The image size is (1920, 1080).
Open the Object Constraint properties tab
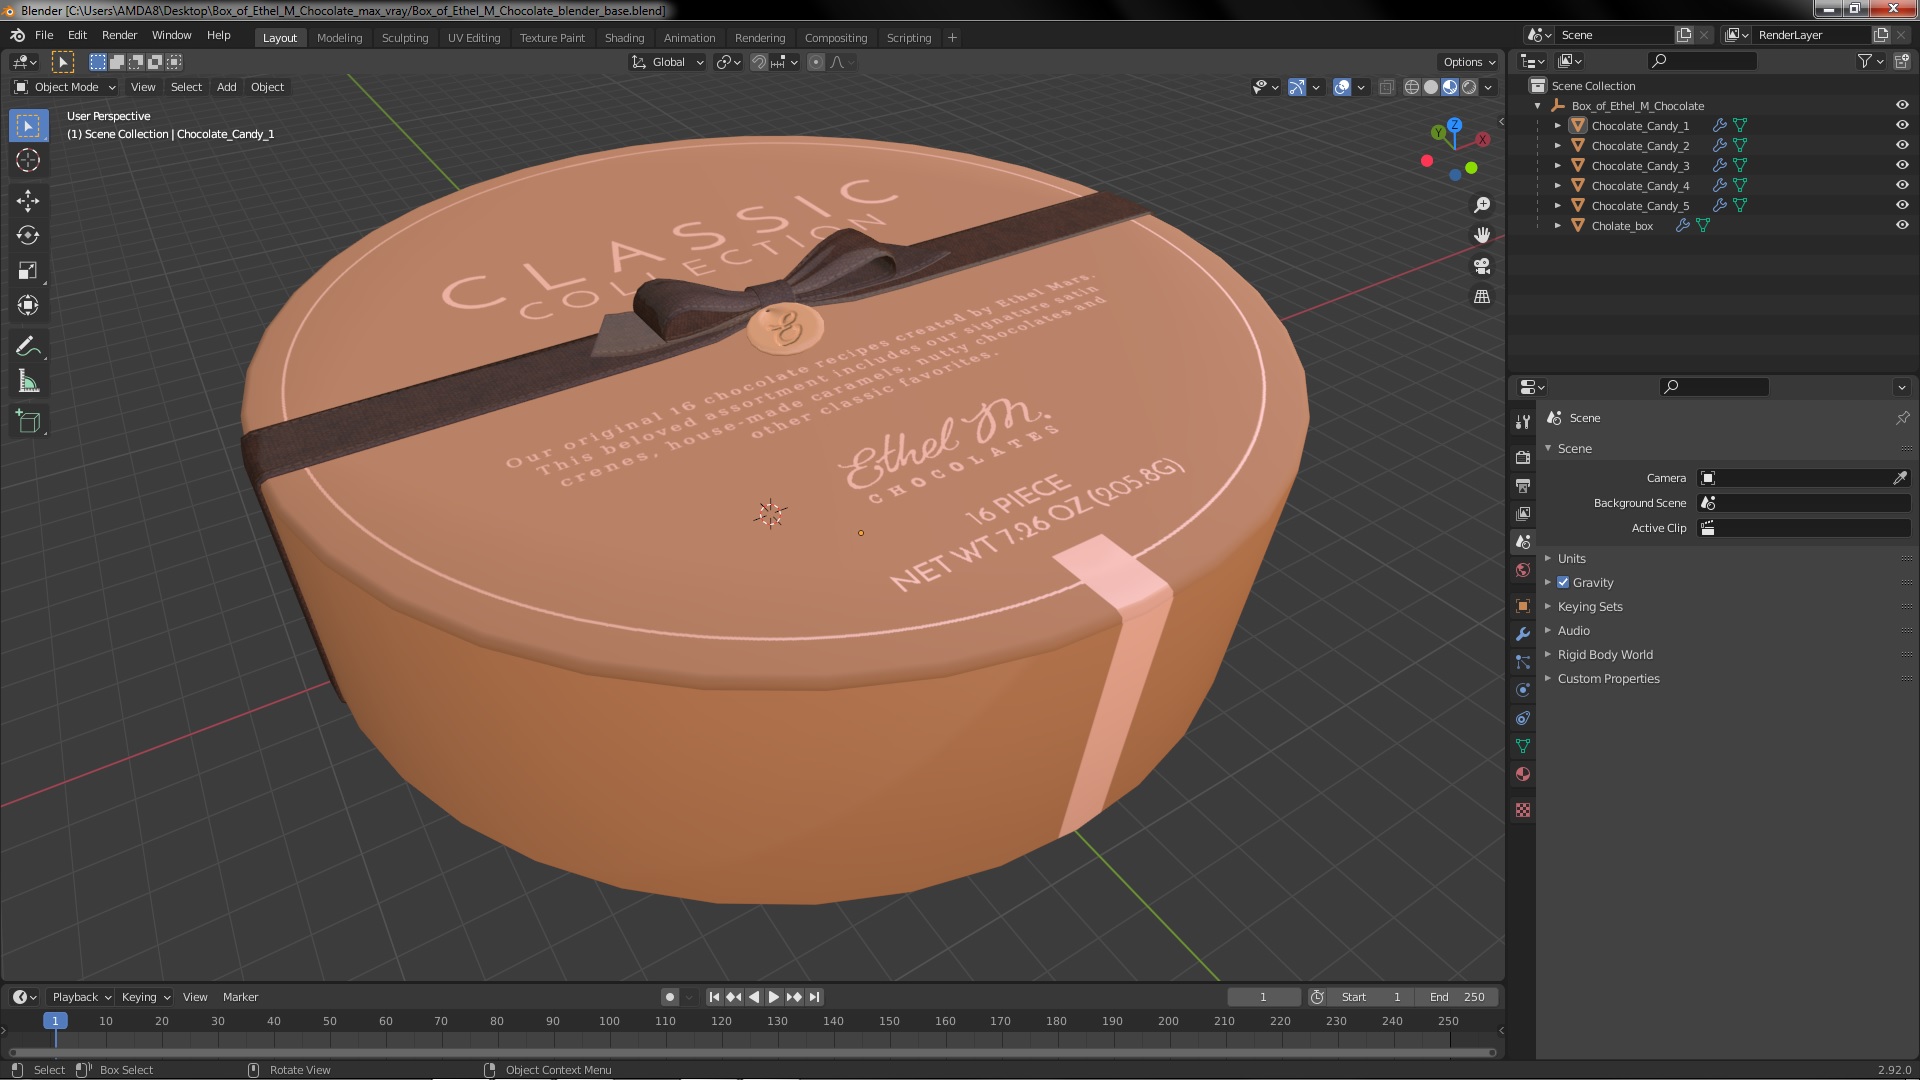click(1523, 718)
